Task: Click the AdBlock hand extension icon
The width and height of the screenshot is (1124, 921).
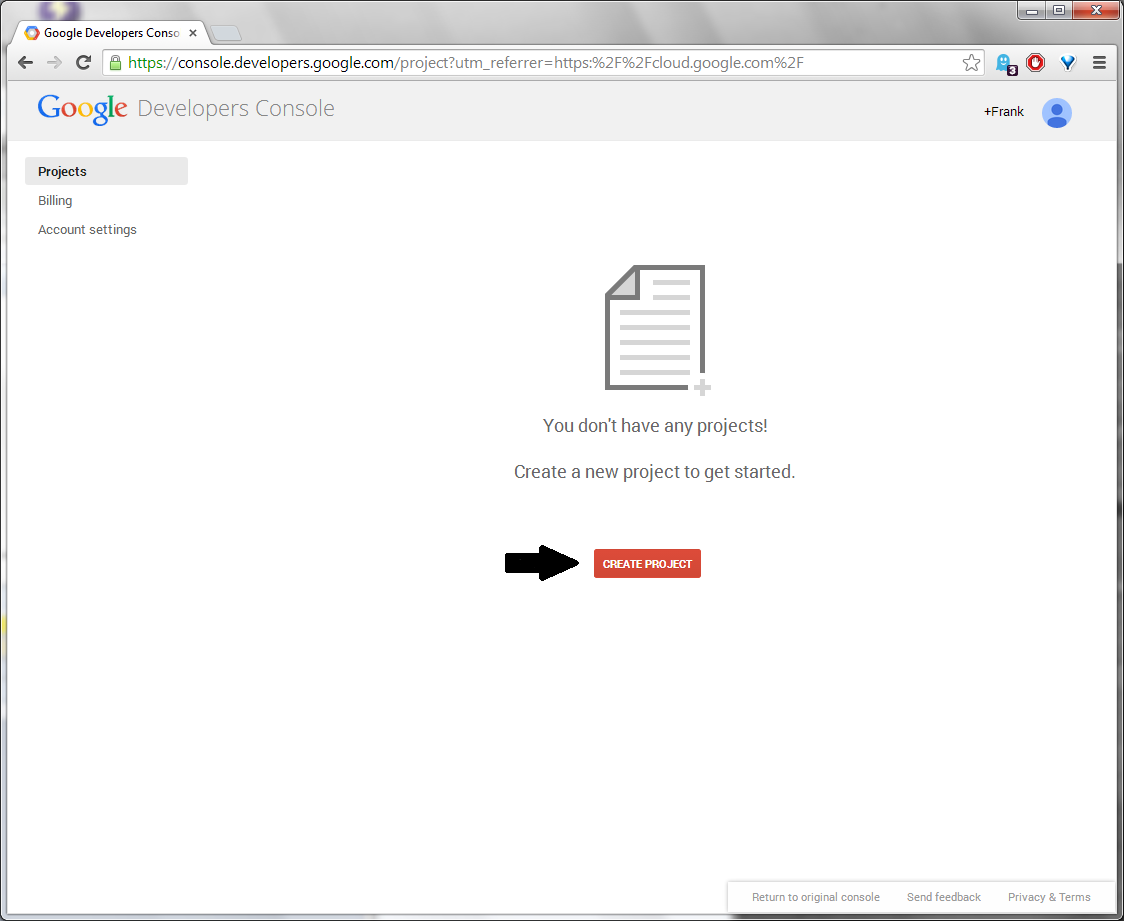Action: [x=1035, y=62]
